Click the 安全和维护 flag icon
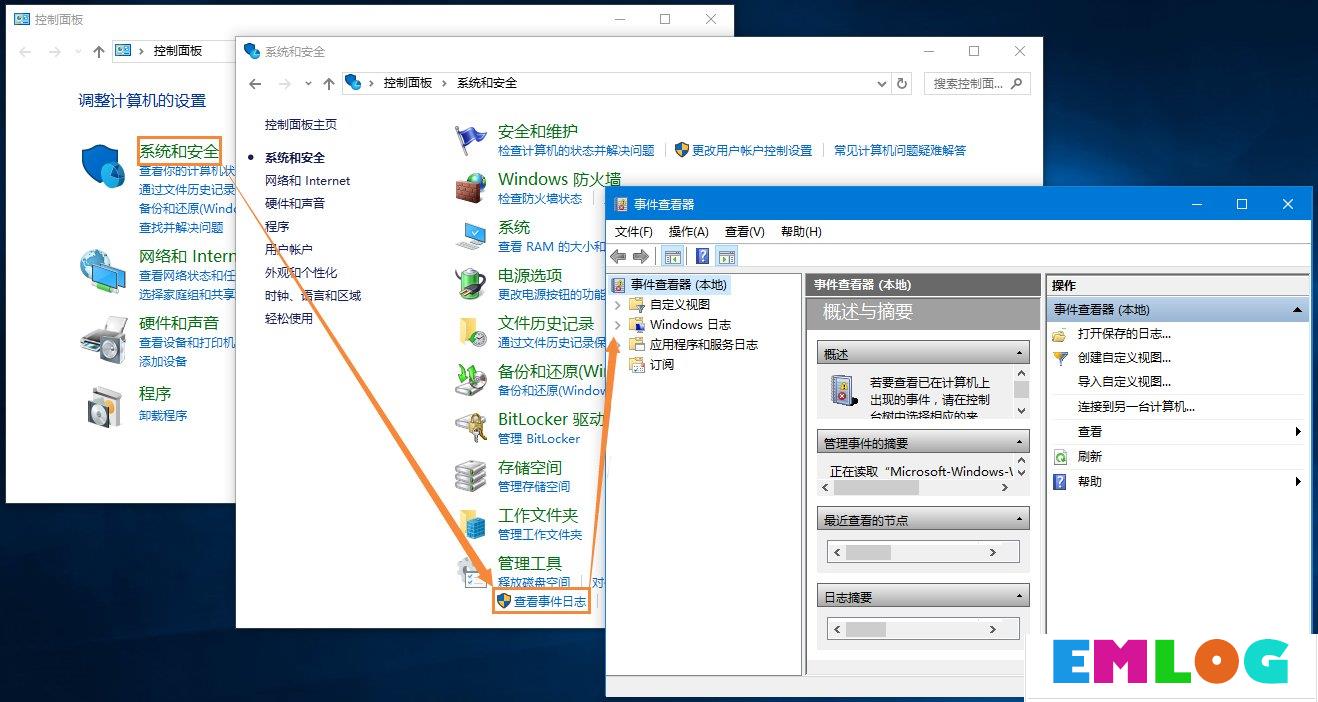The height and width of the screenshot is (702, 1318). [x=471, y=141]
